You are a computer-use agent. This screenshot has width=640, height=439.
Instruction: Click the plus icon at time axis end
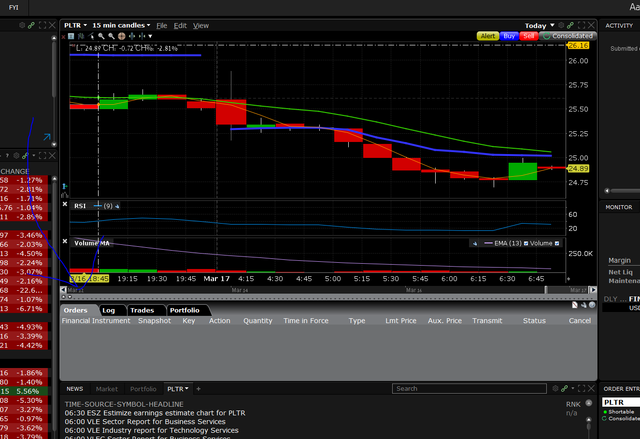pos(568,279)
